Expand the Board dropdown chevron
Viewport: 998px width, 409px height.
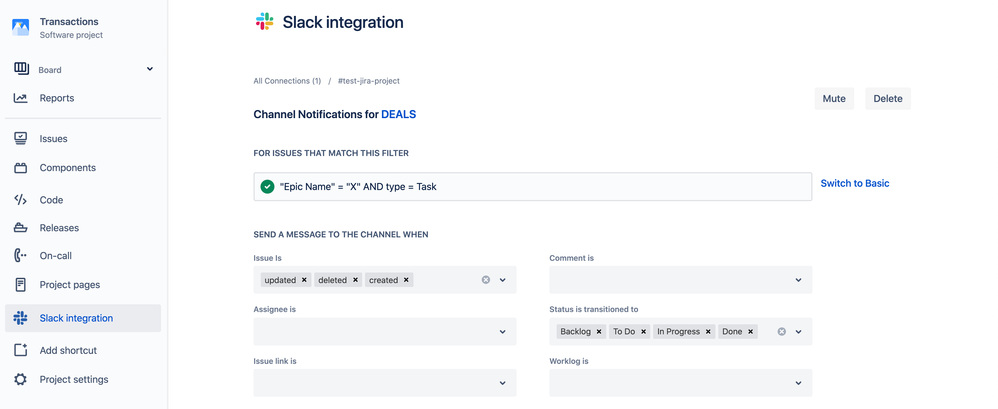150,69
